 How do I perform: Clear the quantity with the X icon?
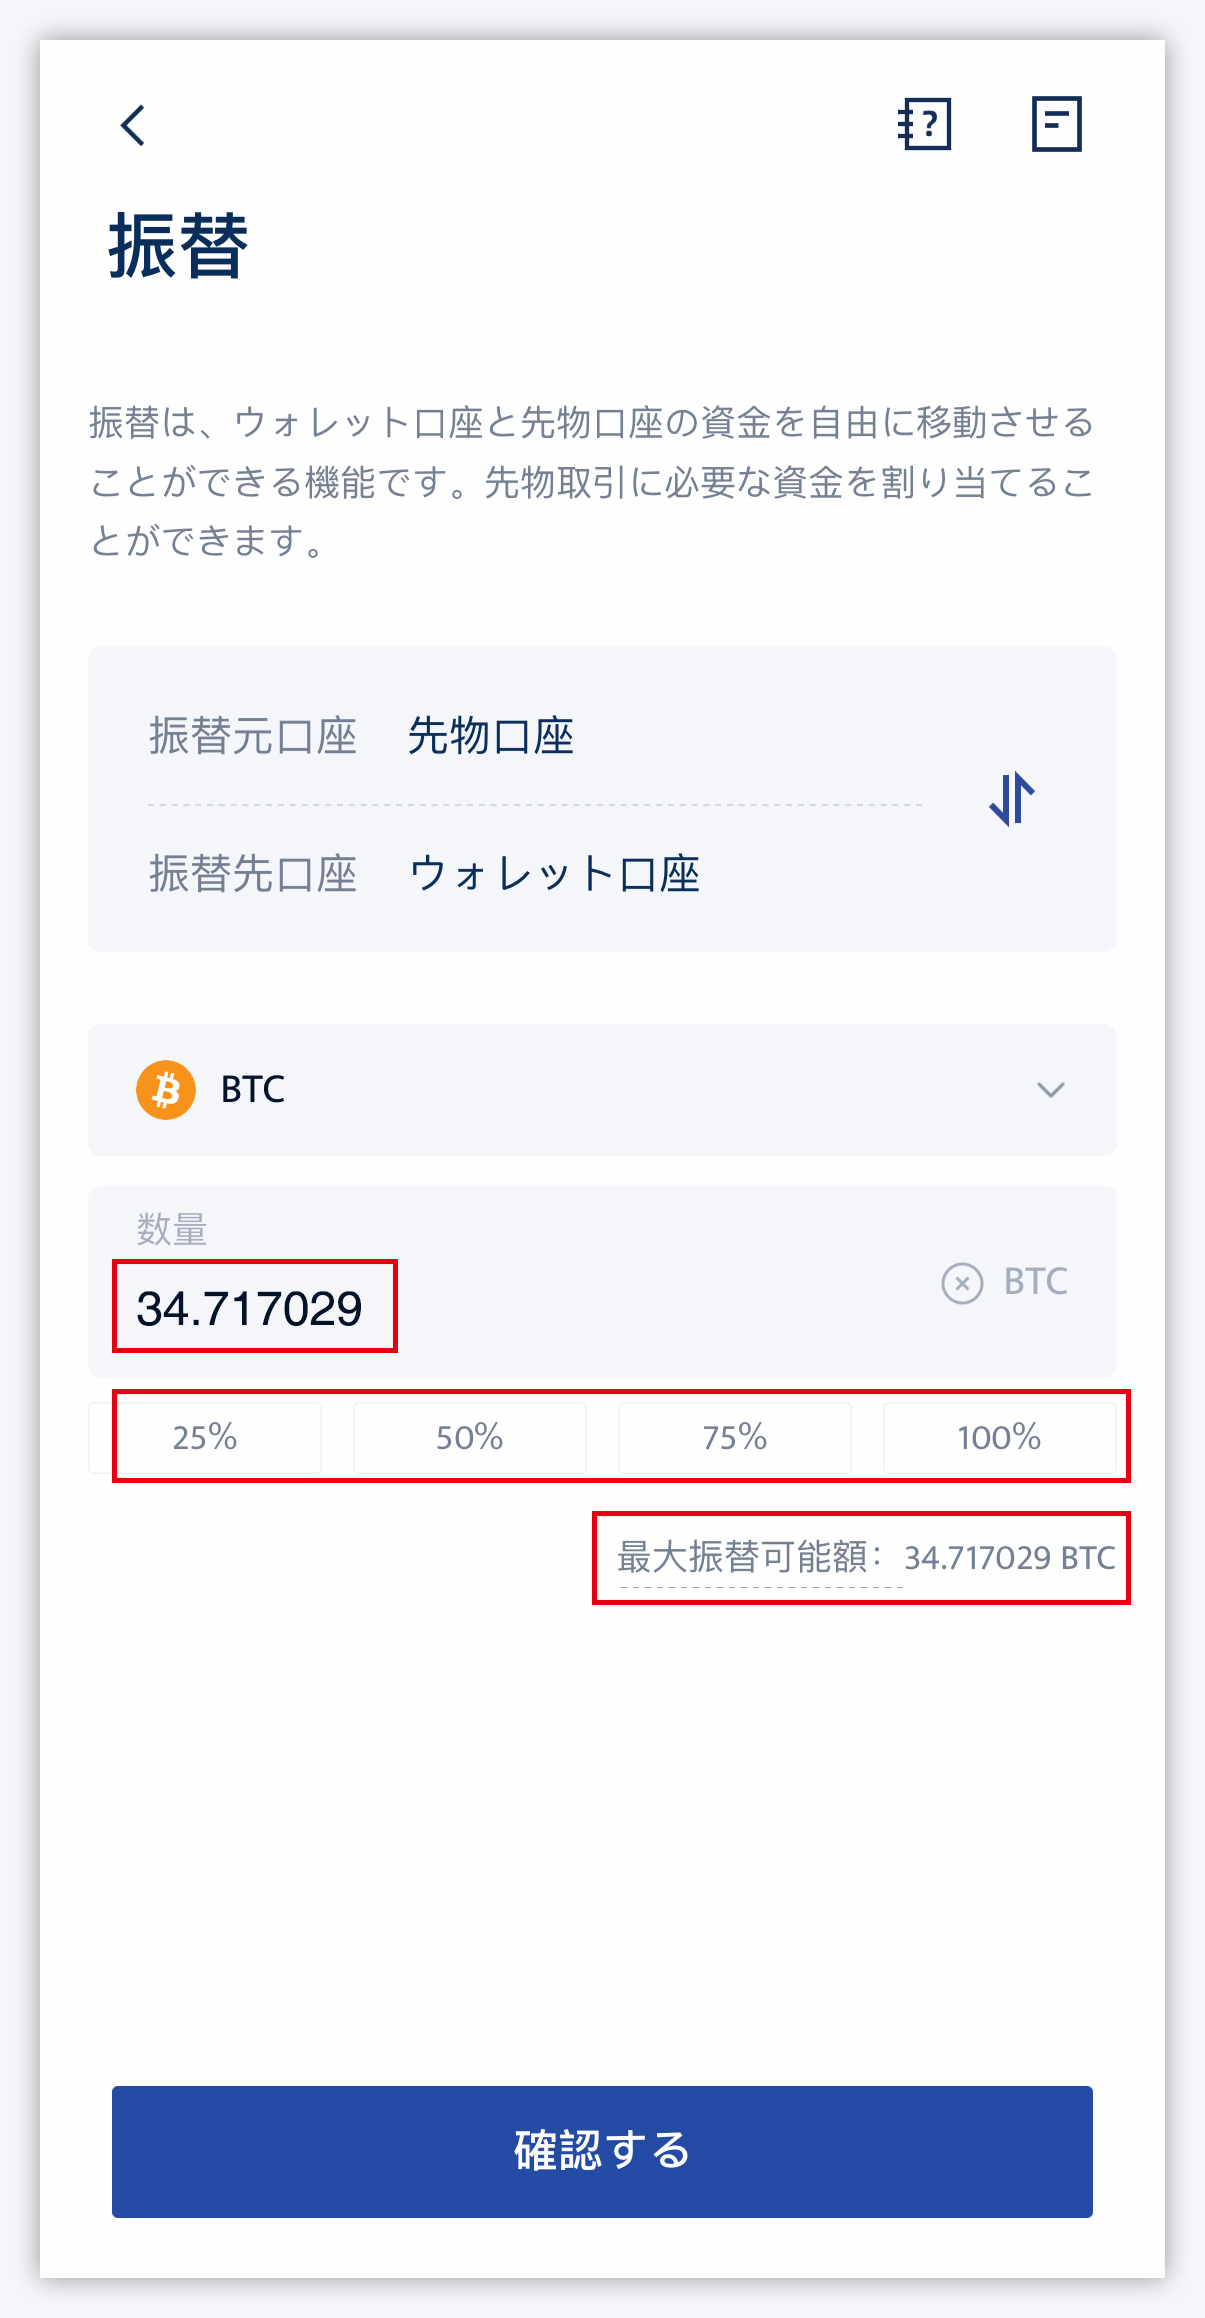(962, 1282)
